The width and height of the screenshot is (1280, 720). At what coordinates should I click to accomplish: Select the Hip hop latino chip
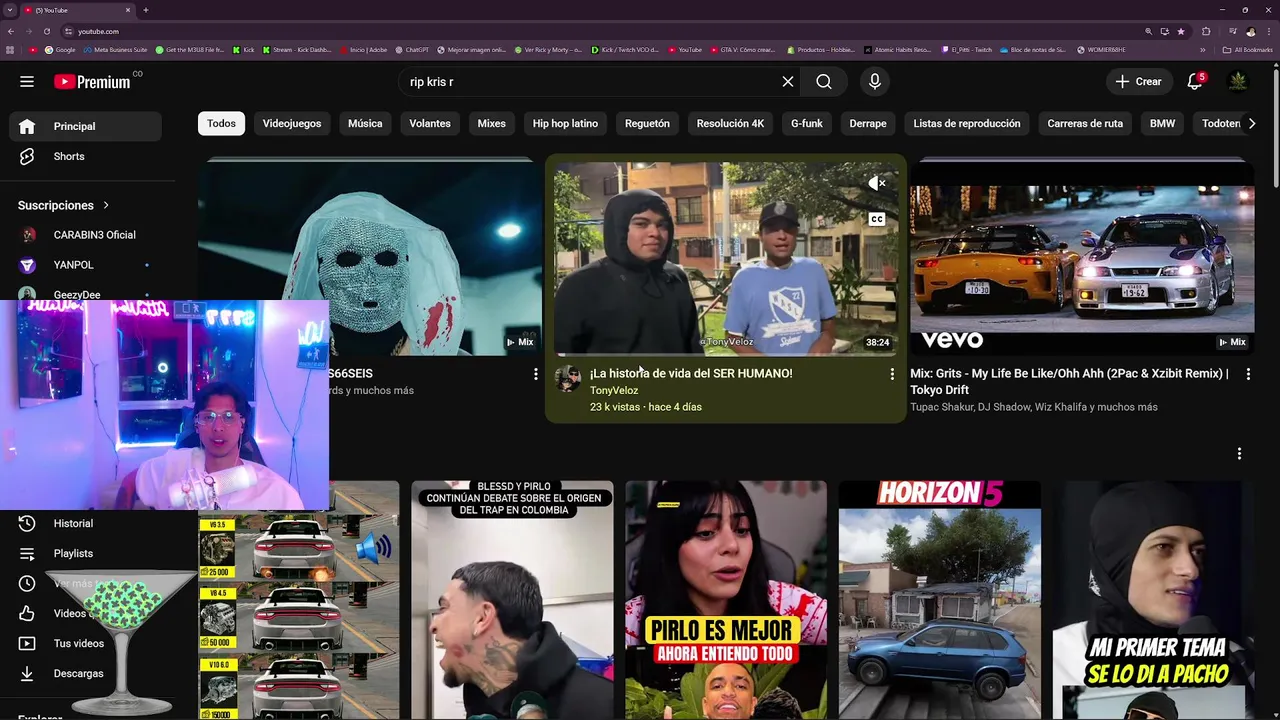[x=565, y=123]
